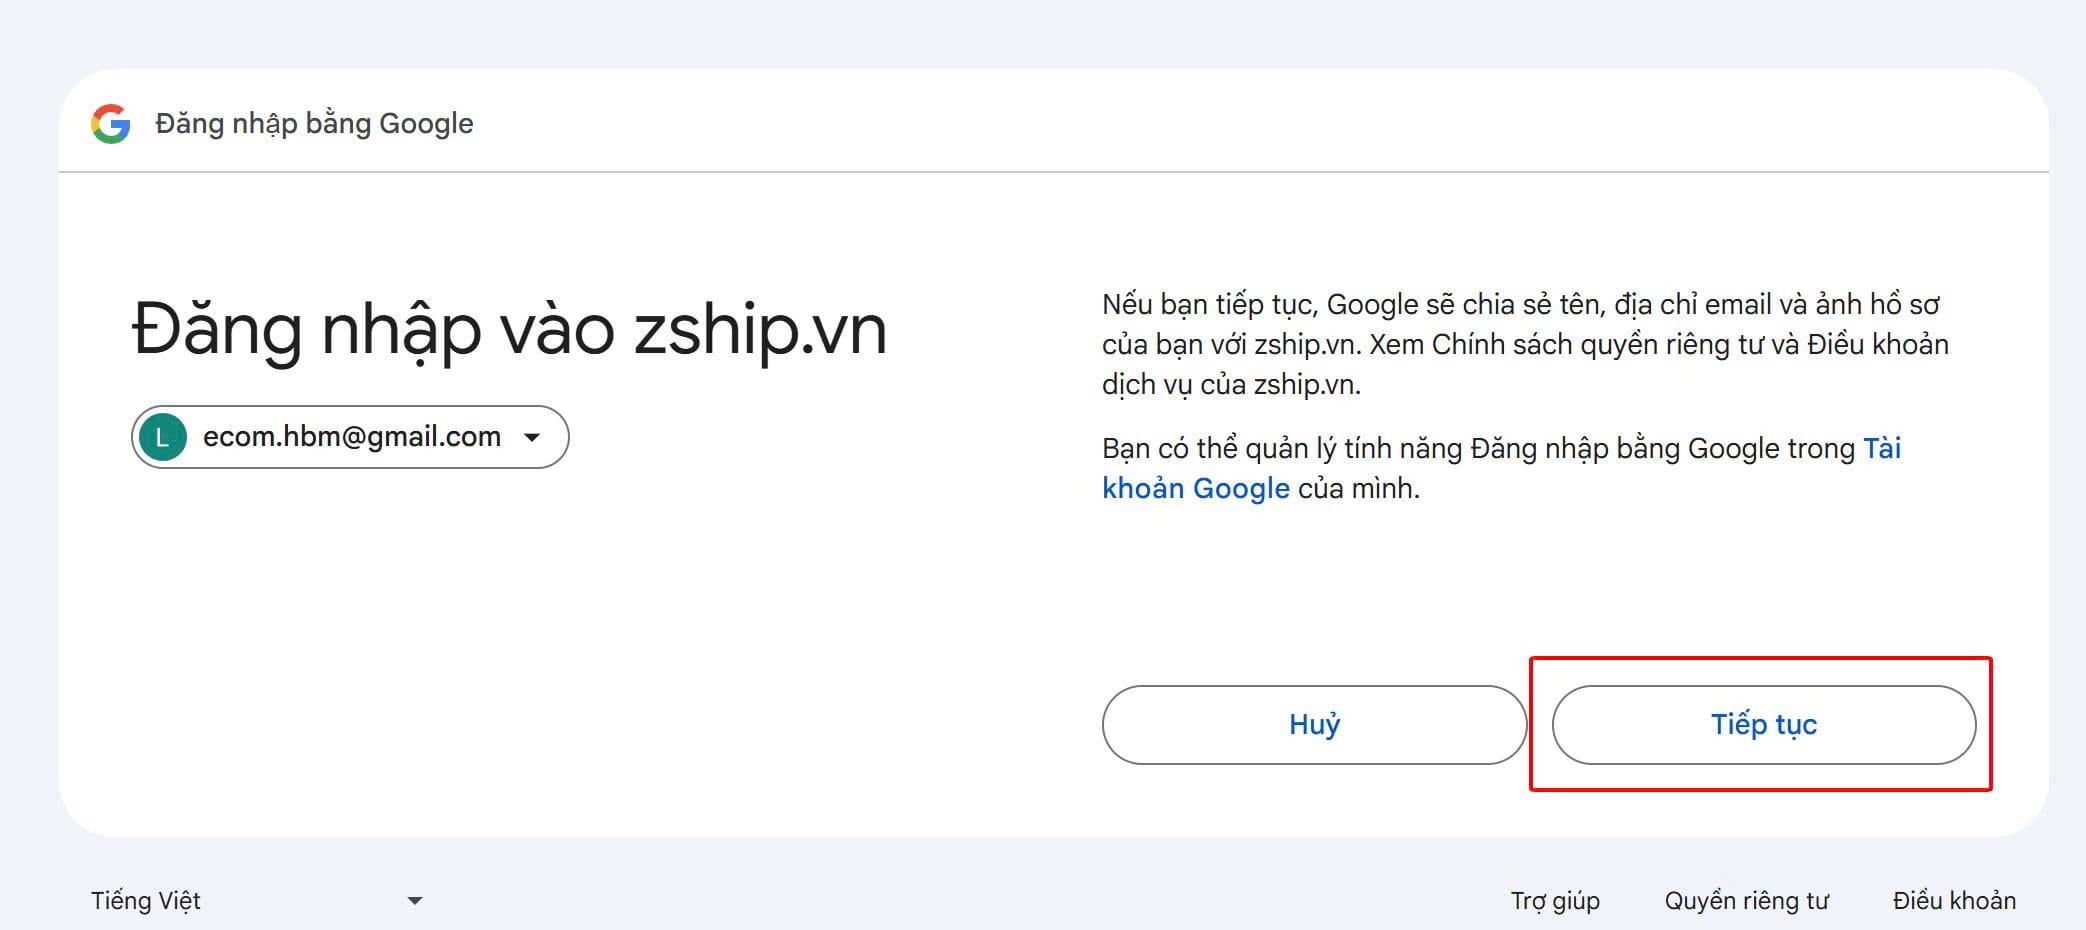Screen dimensions: 2086x930
Task: Open the Tiếng Việt language selector
Action: [146, 901]
